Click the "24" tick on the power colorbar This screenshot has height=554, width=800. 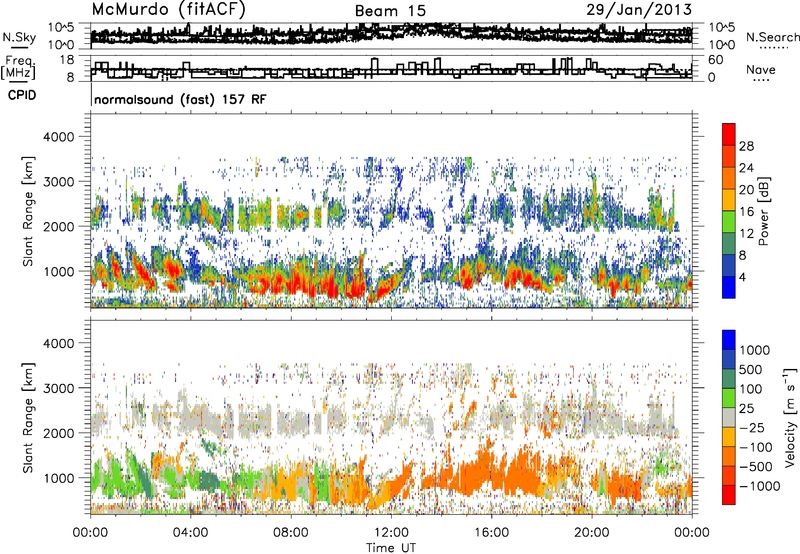[x=746, y=168]
